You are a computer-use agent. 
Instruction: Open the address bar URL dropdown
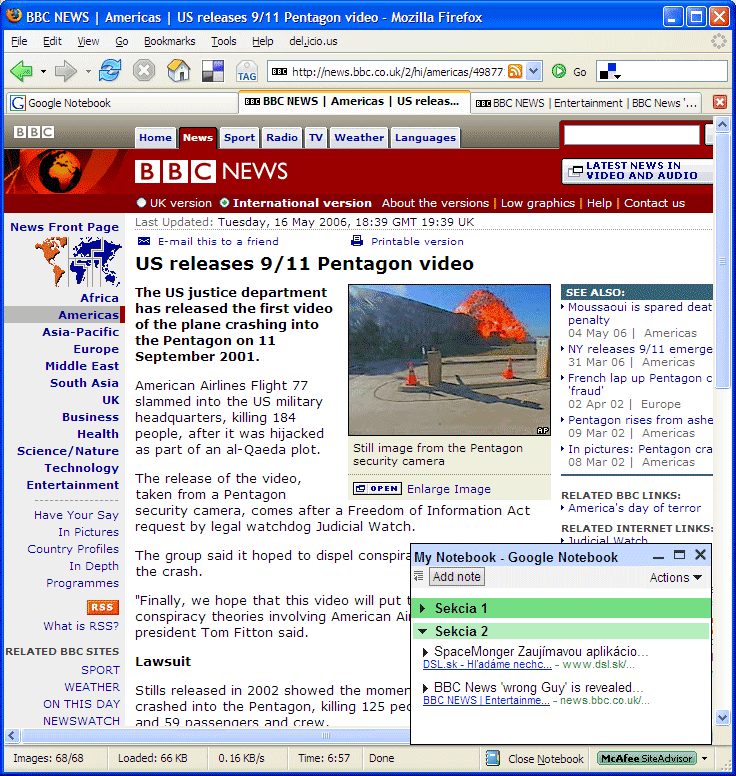pos(534,71)
